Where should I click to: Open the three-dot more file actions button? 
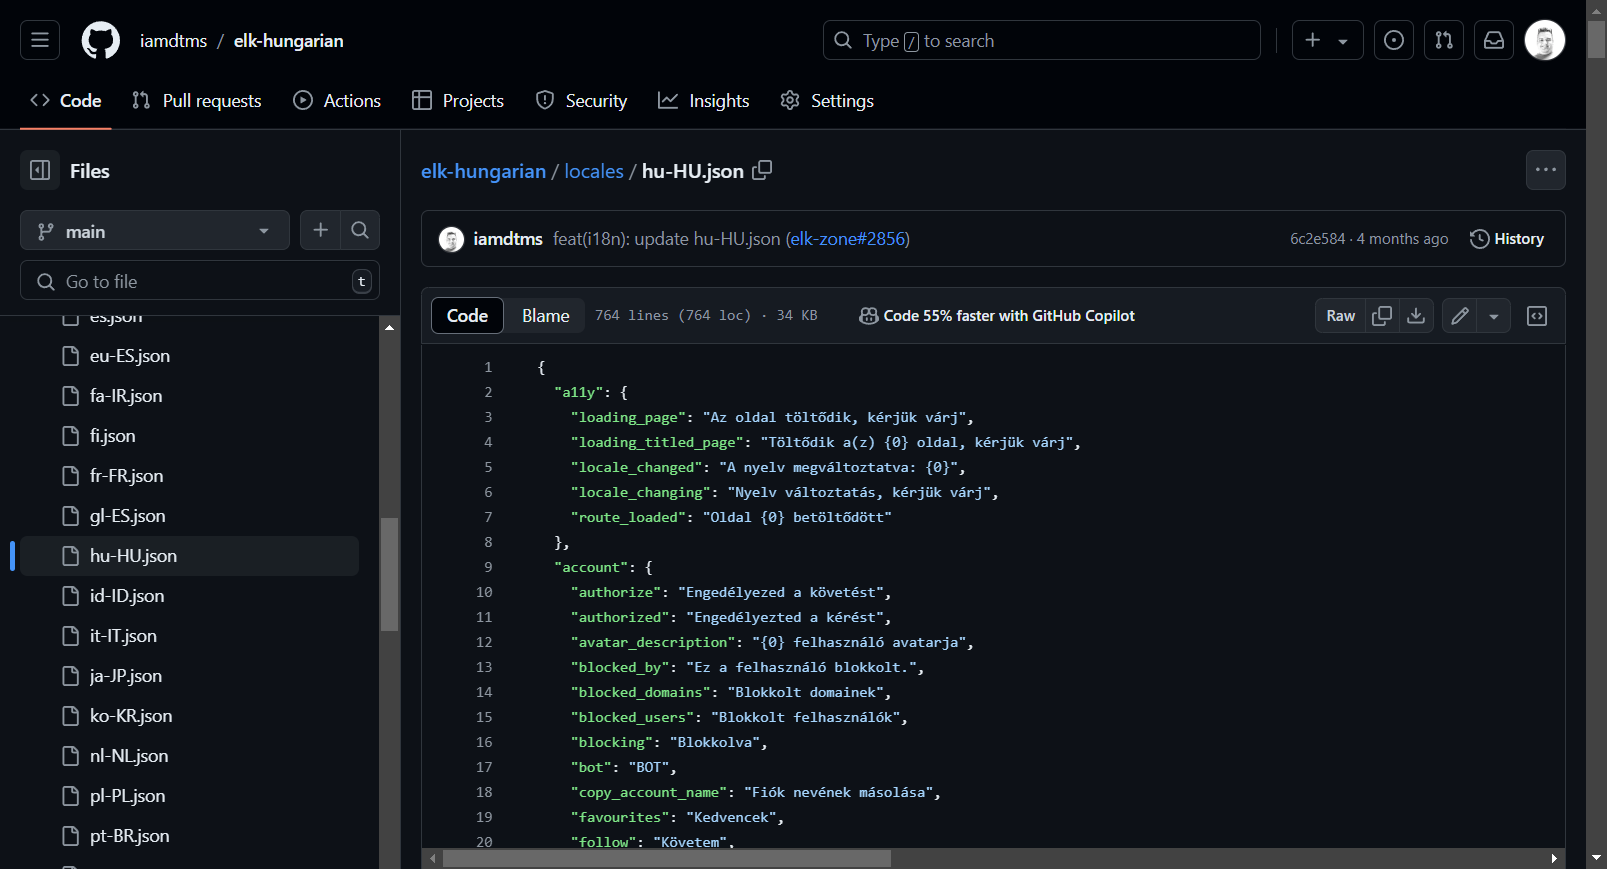click(x=1546, y=170)
